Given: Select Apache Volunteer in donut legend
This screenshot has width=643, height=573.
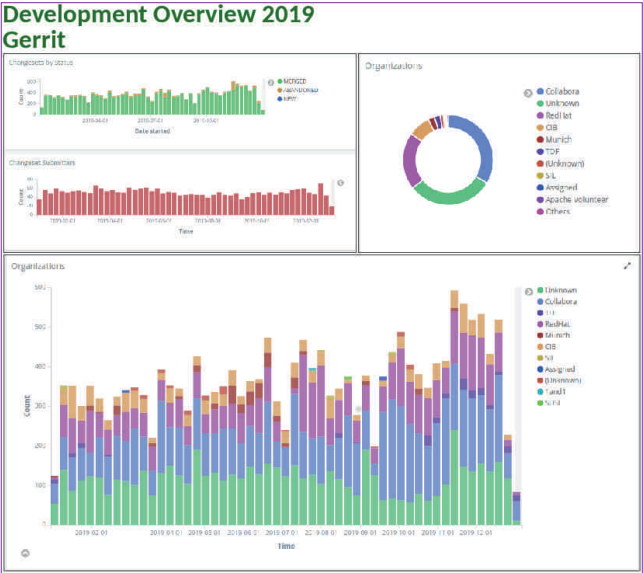Looking at the screenshot, I should [x=576, y=199].
